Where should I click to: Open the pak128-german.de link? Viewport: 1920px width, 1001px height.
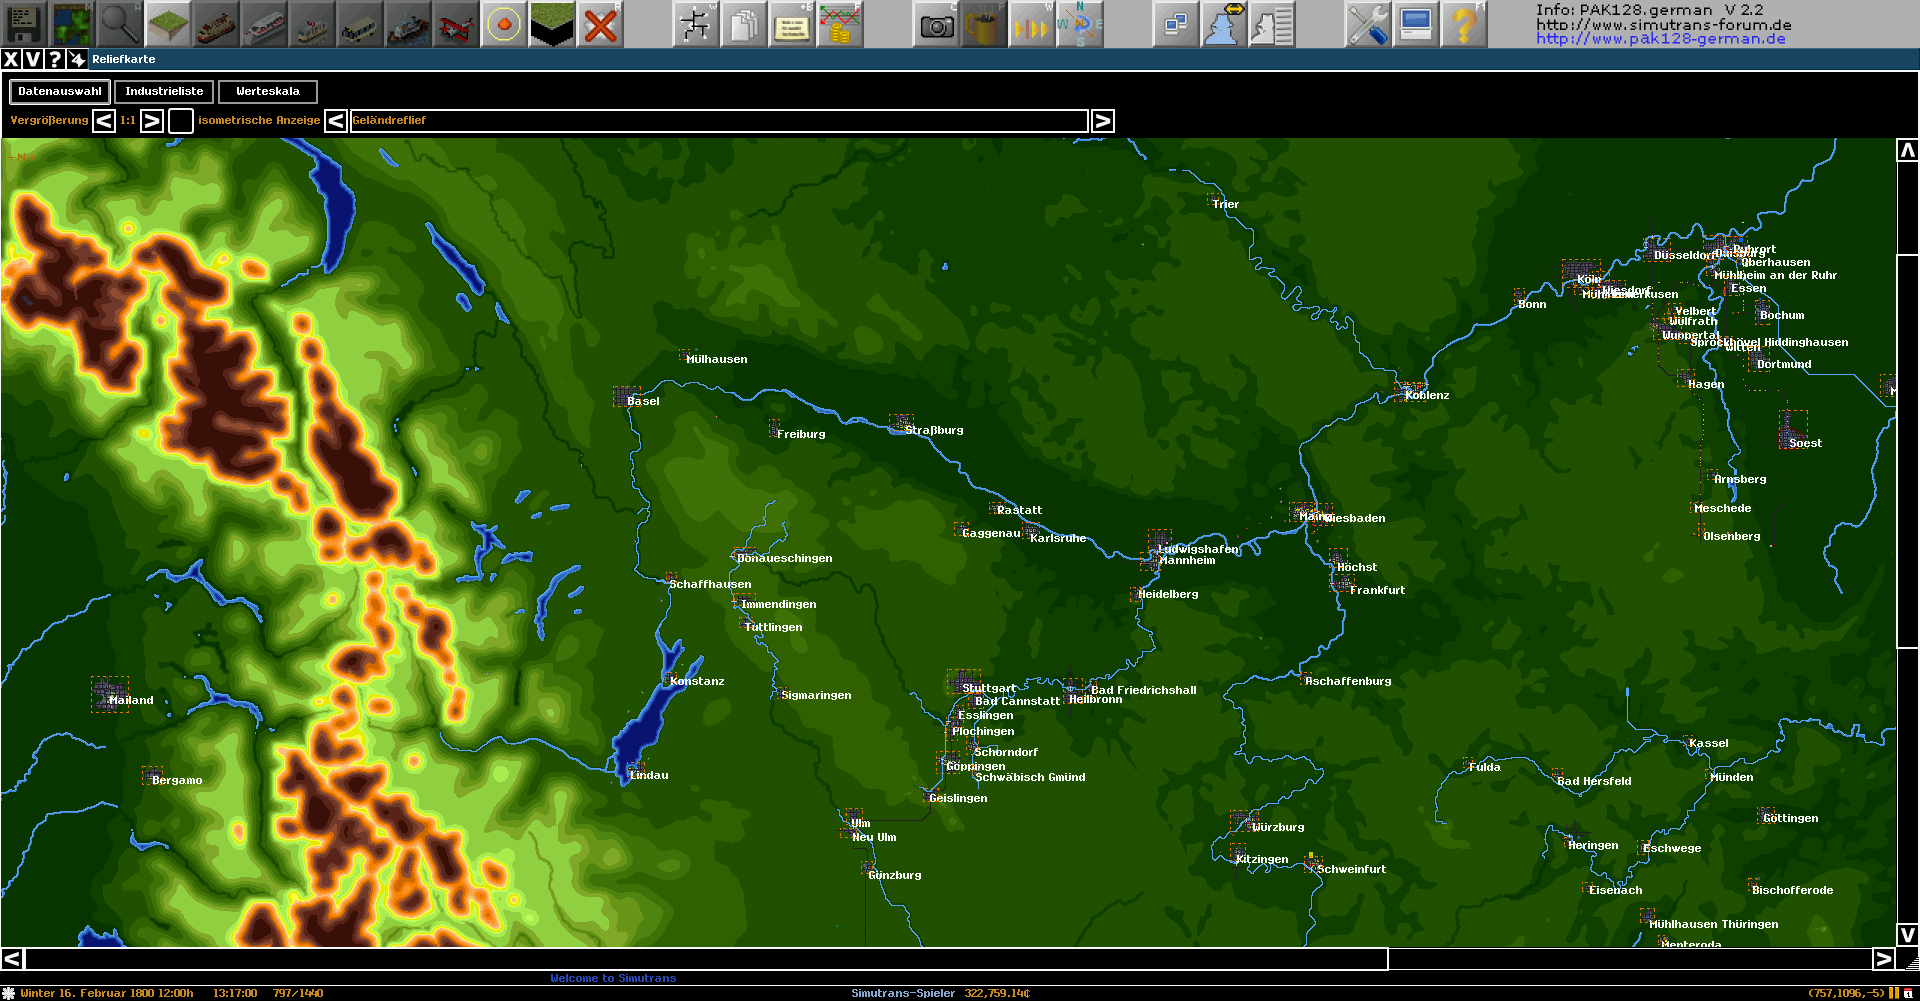[1660, 39]
